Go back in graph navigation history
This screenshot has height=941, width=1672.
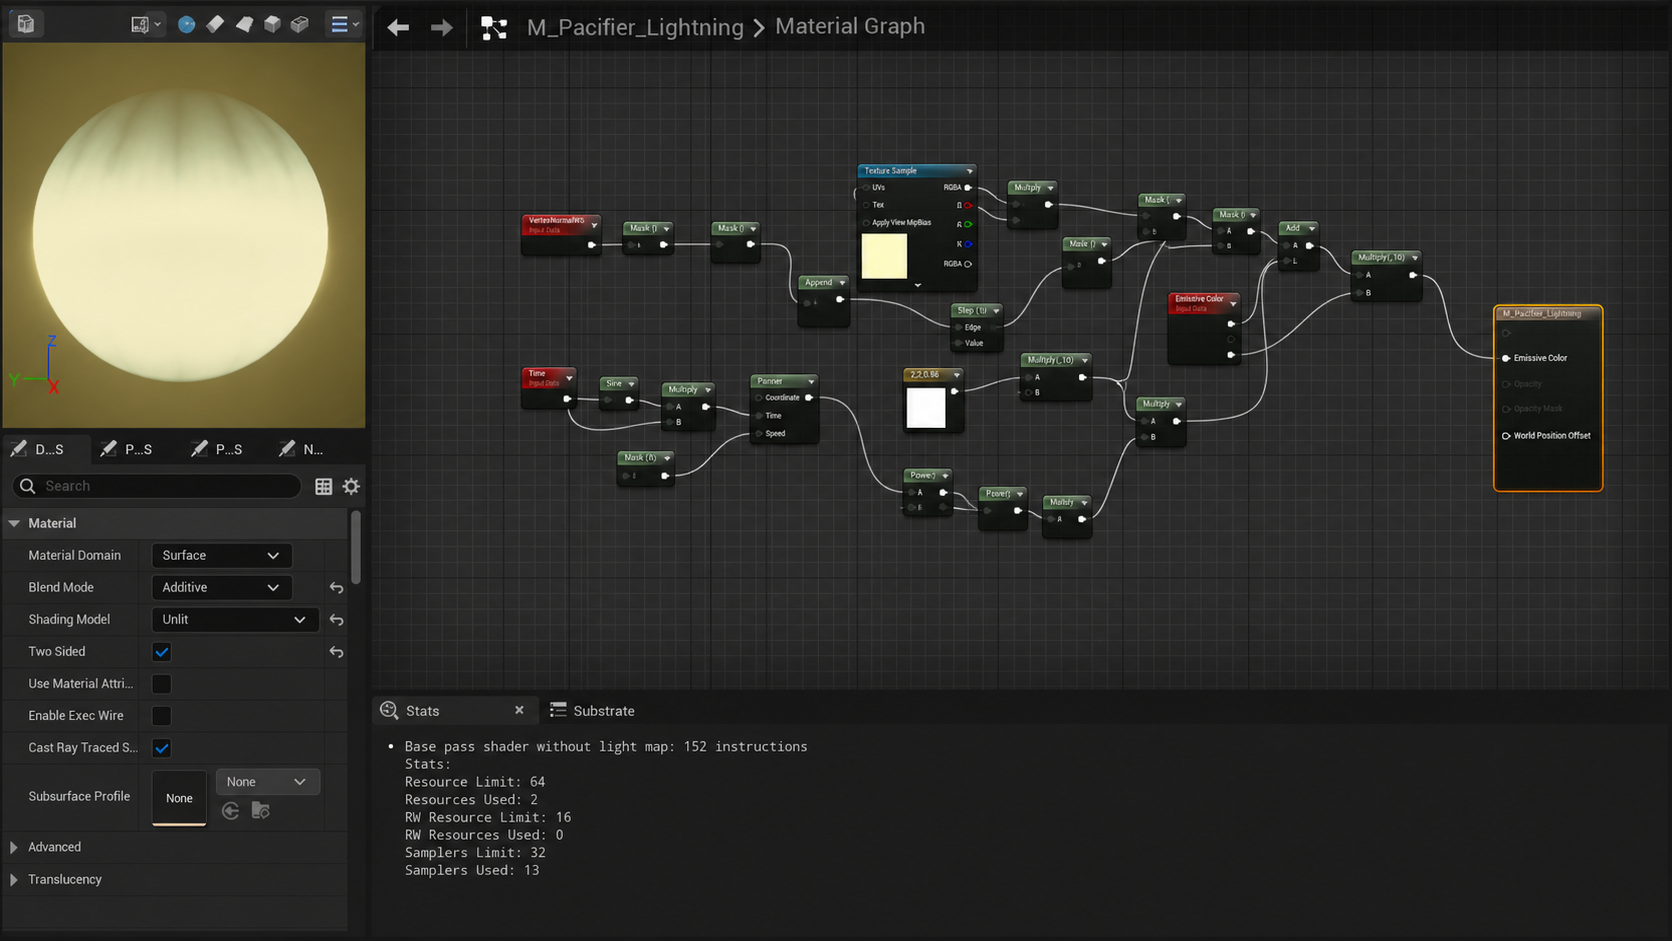coord(398,27)
